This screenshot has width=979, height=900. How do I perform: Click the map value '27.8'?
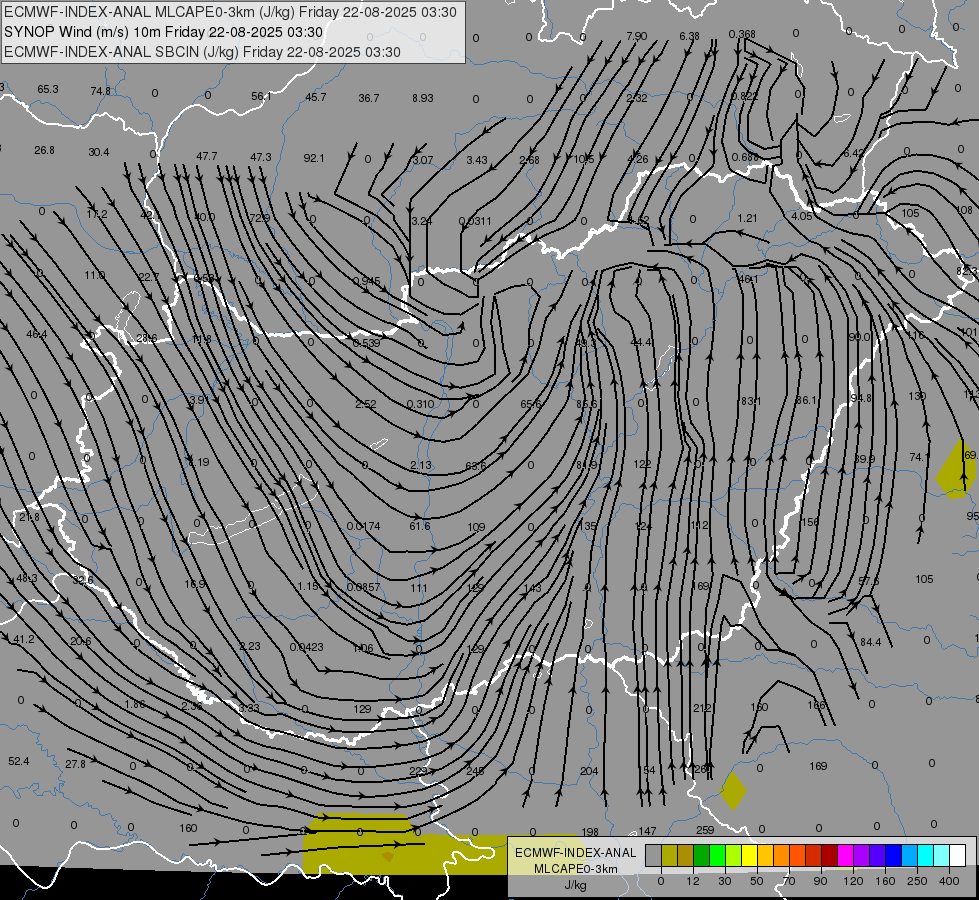pos(76,764)
